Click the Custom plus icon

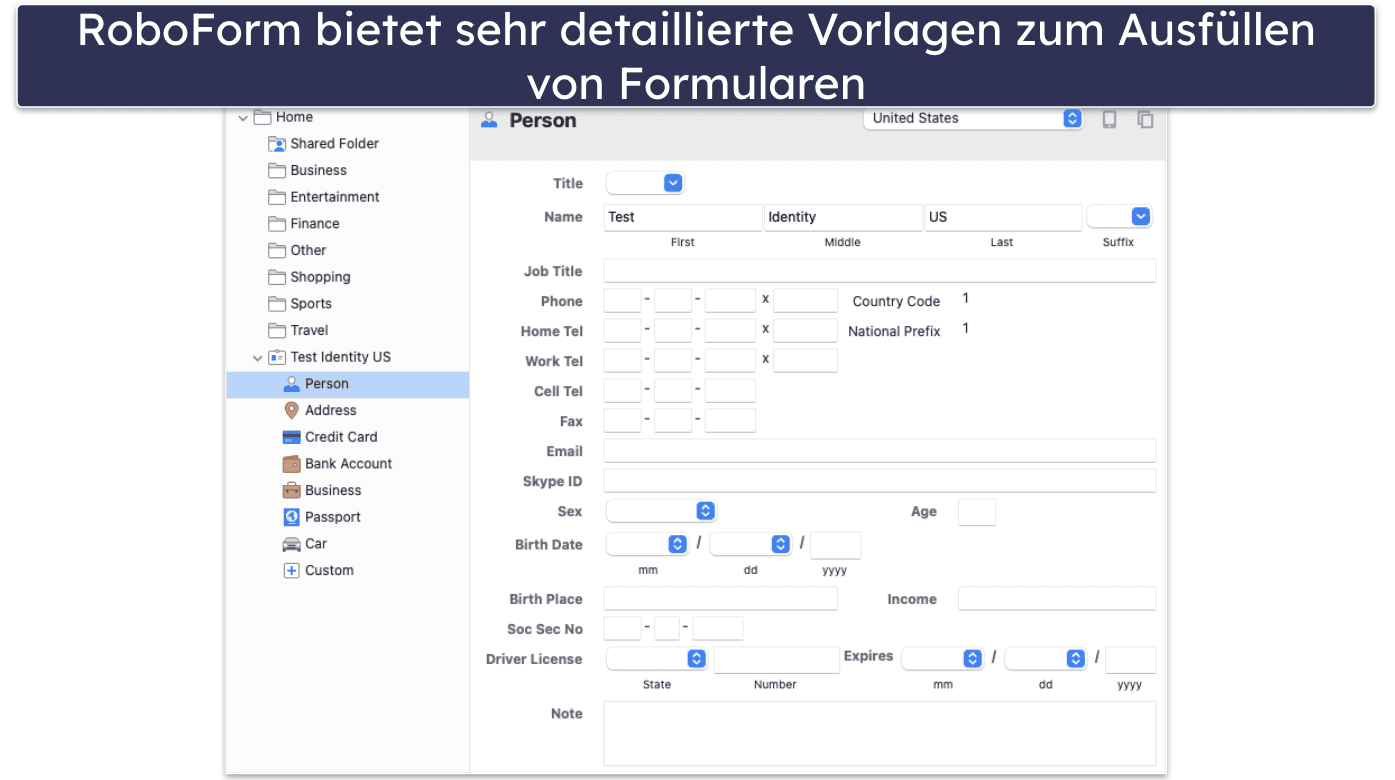(x=292, y=571)
